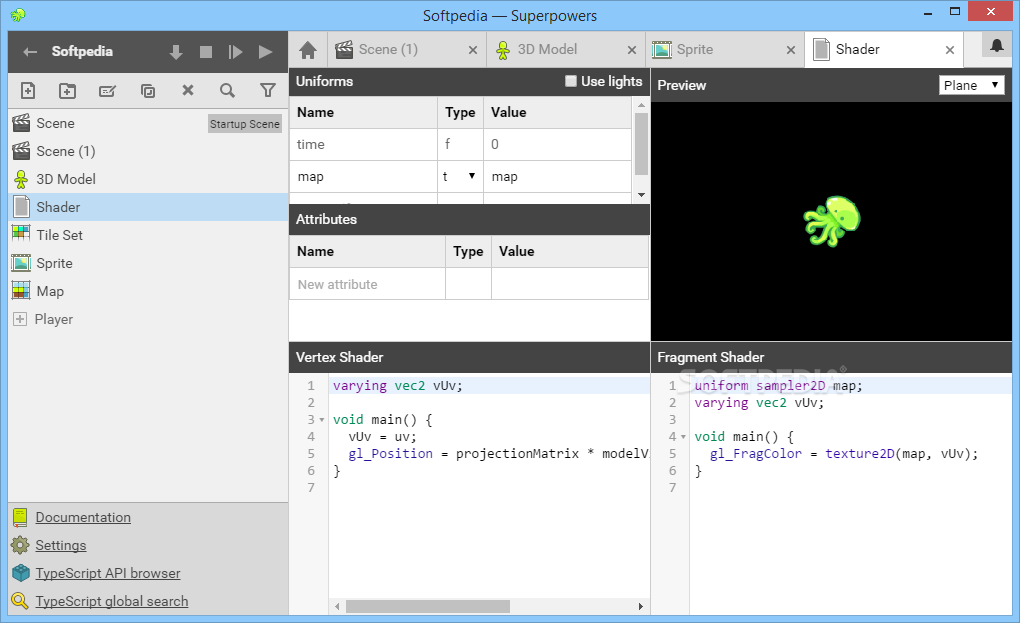The height and width of the screenshot is (623, 1020).
Task: Close the Scene (1) tab
Action: pos(473,50)
